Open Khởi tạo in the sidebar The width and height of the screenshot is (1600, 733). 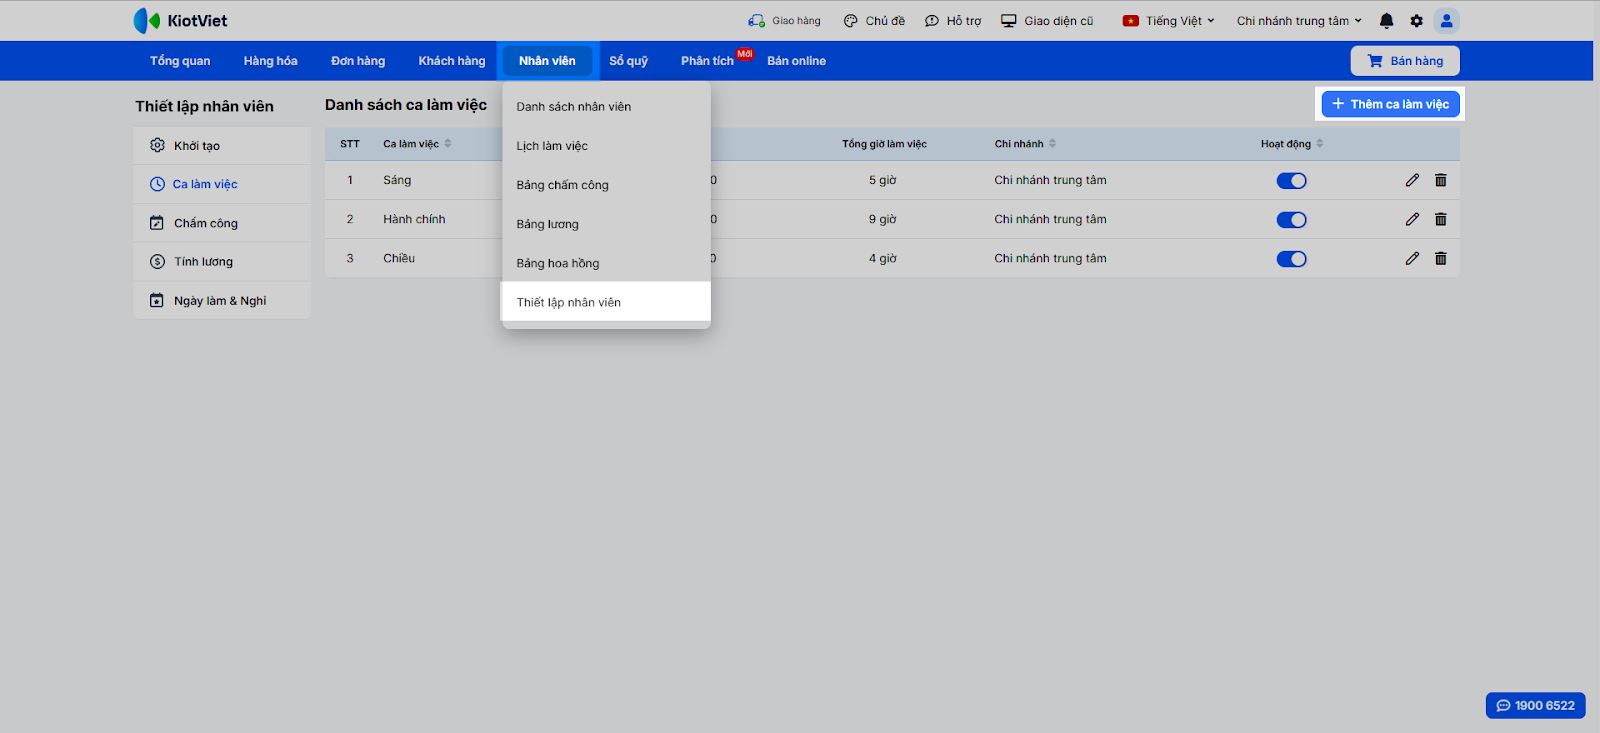[222, 145]
